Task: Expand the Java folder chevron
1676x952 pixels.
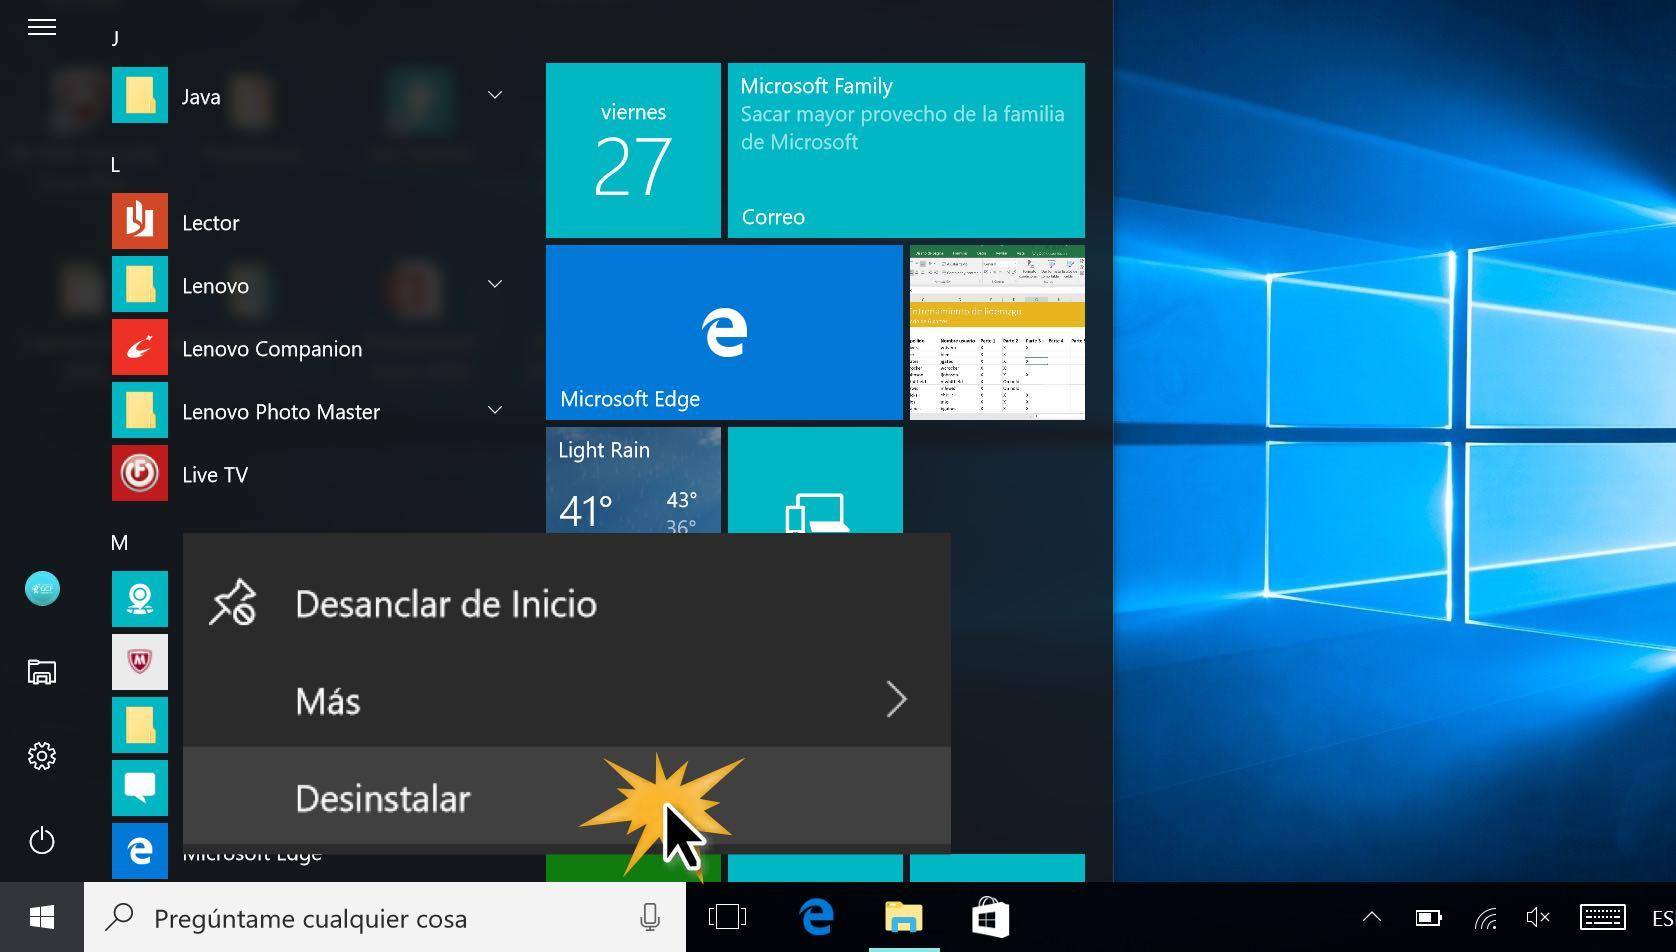Action: point(495,95)
